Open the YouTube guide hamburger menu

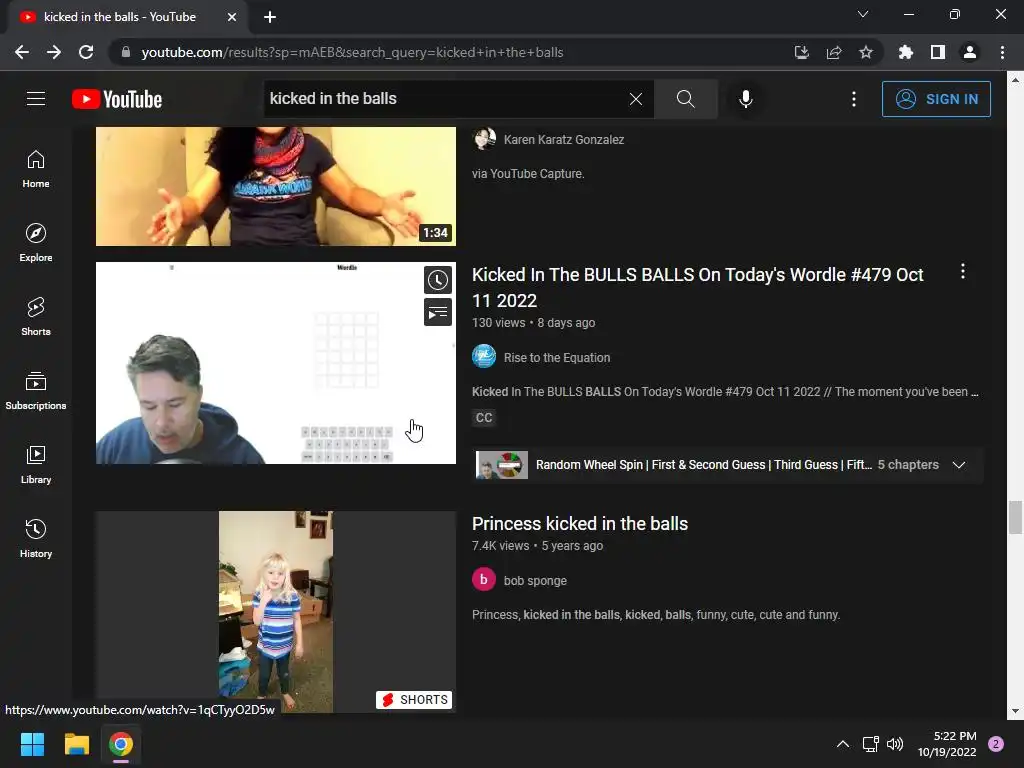pyautogui.click(x=36, y=99)
